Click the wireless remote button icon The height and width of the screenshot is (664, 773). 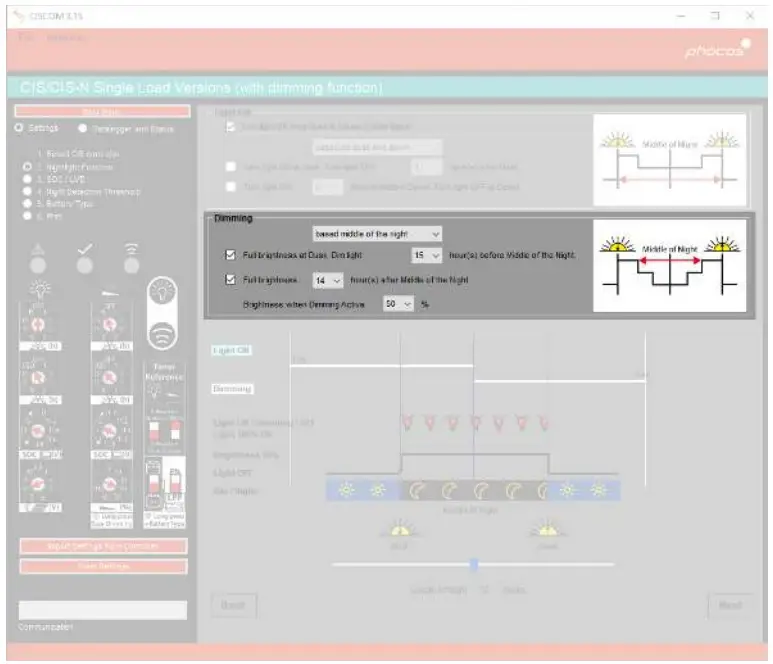click(x=162, y=334)
